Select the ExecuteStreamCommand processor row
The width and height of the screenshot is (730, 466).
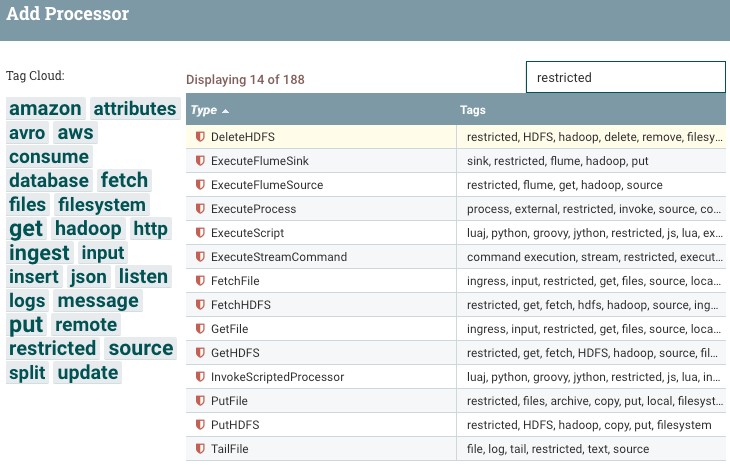[279, 257]
